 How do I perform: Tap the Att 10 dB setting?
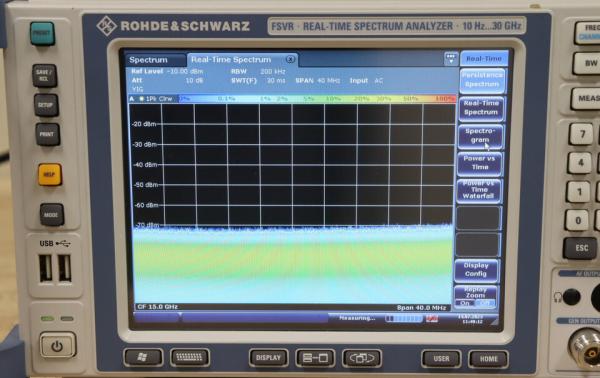pos(167,81)
